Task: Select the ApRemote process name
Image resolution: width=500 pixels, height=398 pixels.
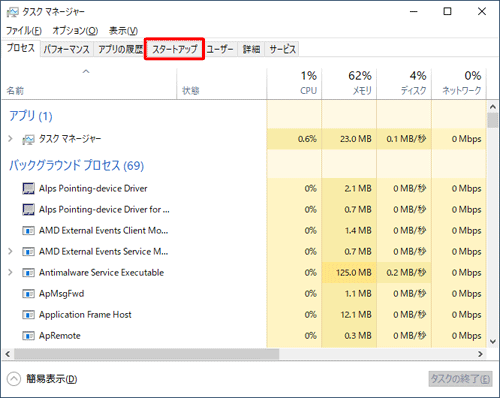Action: click(x=60, y=336)
